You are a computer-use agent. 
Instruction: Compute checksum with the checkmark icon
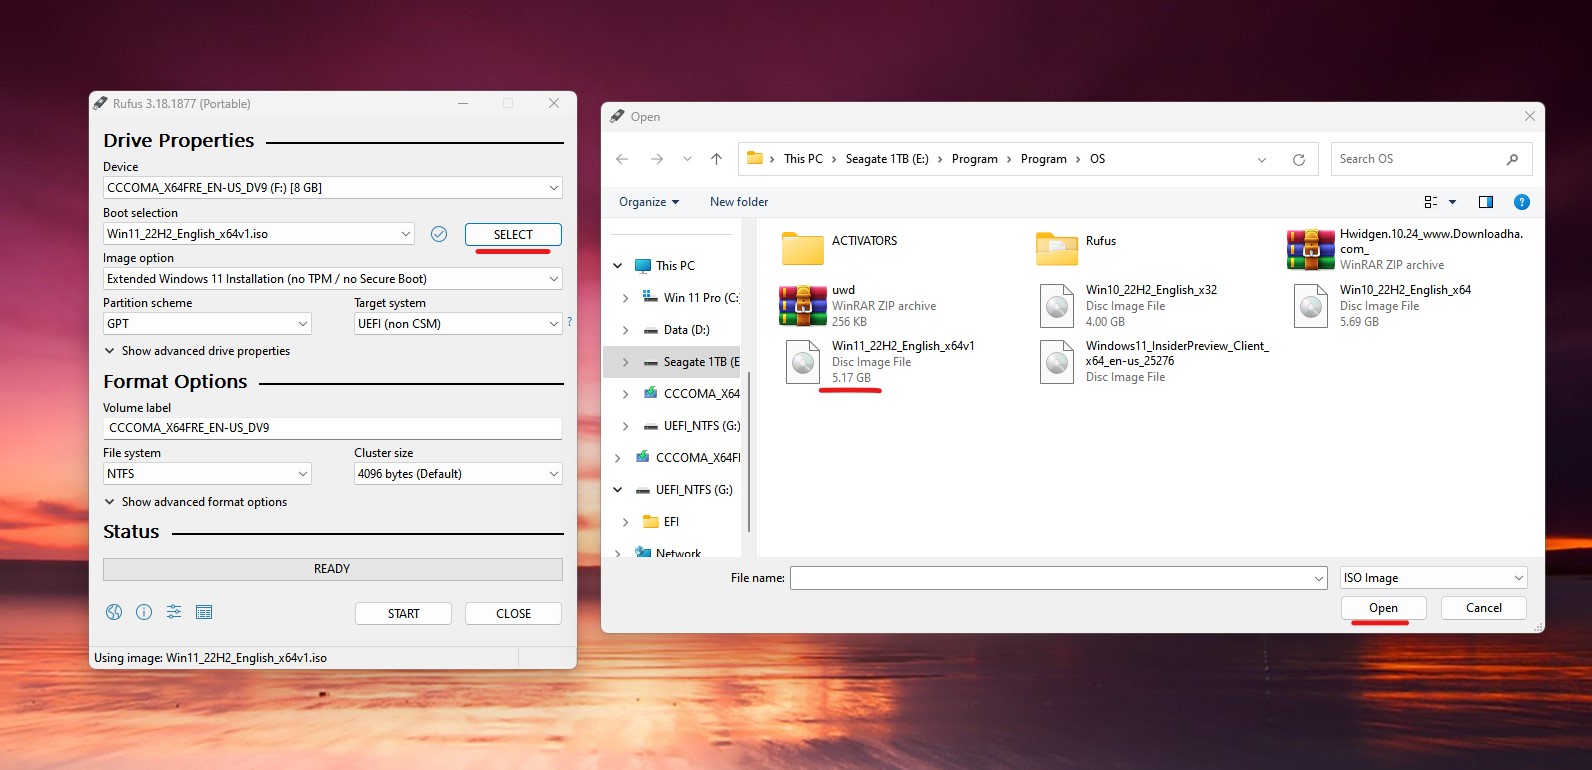(438, 234)
